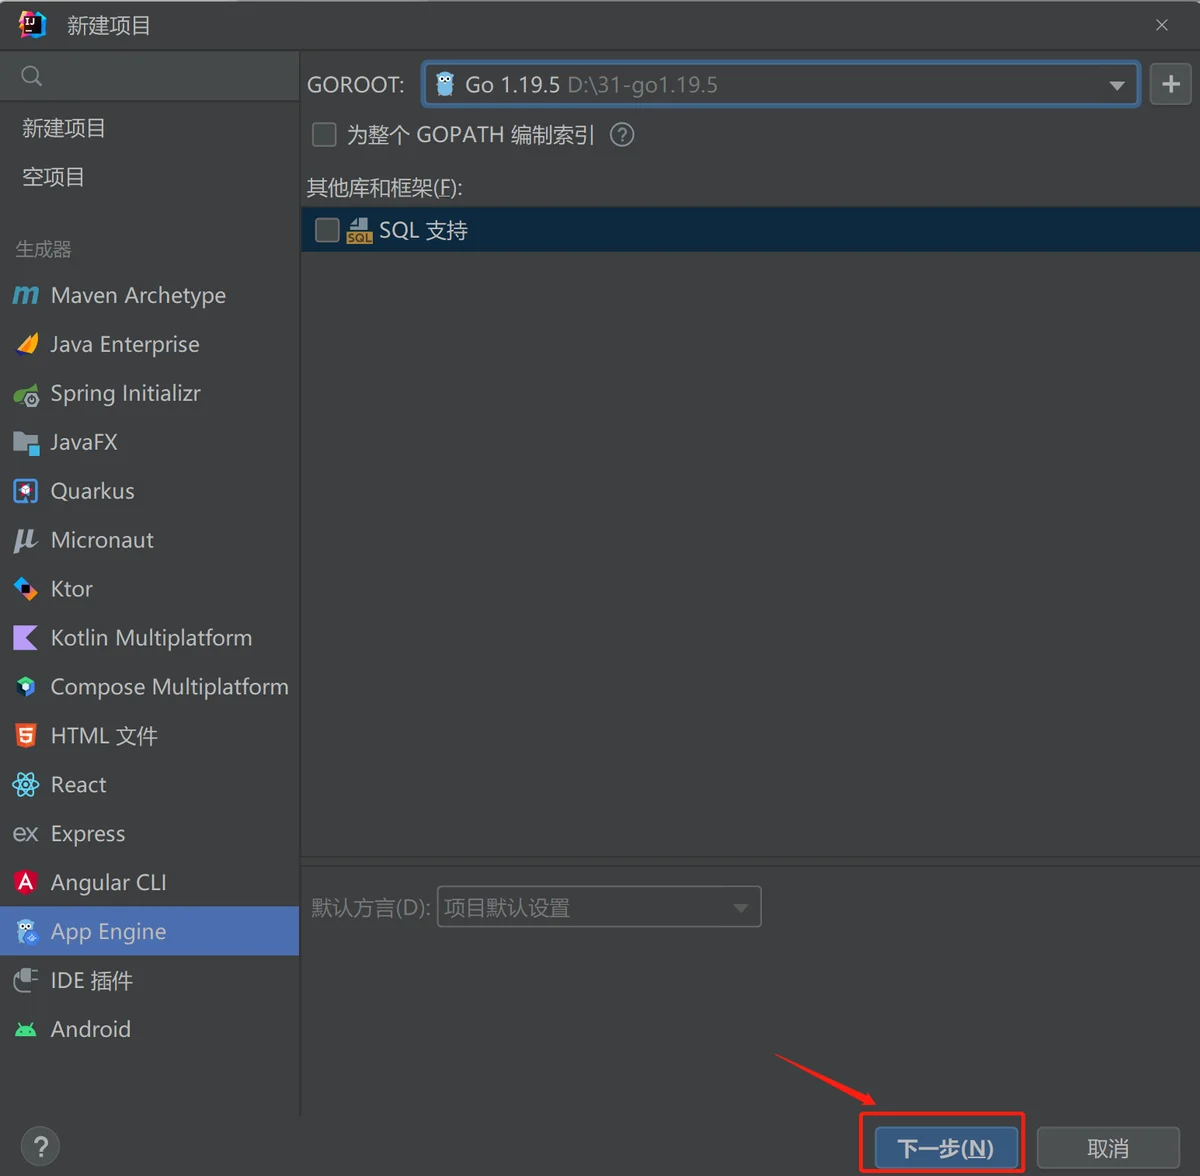
Task: Select Compose Multiplatform generator
Action: point(150,687)
